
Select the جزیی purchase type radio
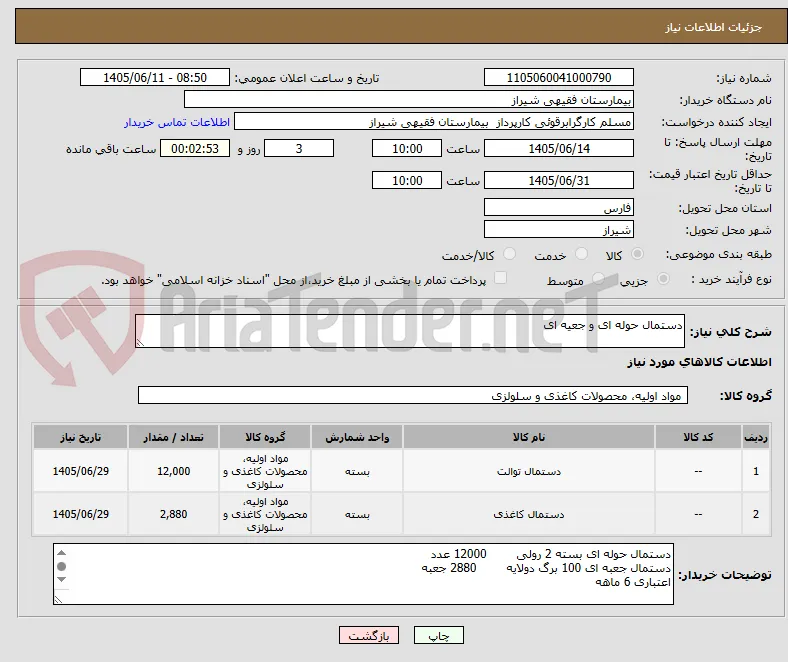pos(663,278)
